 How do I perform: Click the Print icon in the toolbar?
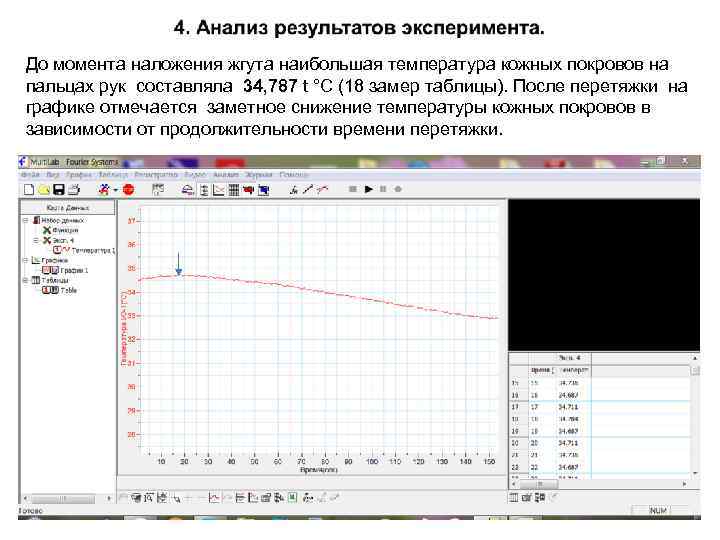[x=74, y=189]
